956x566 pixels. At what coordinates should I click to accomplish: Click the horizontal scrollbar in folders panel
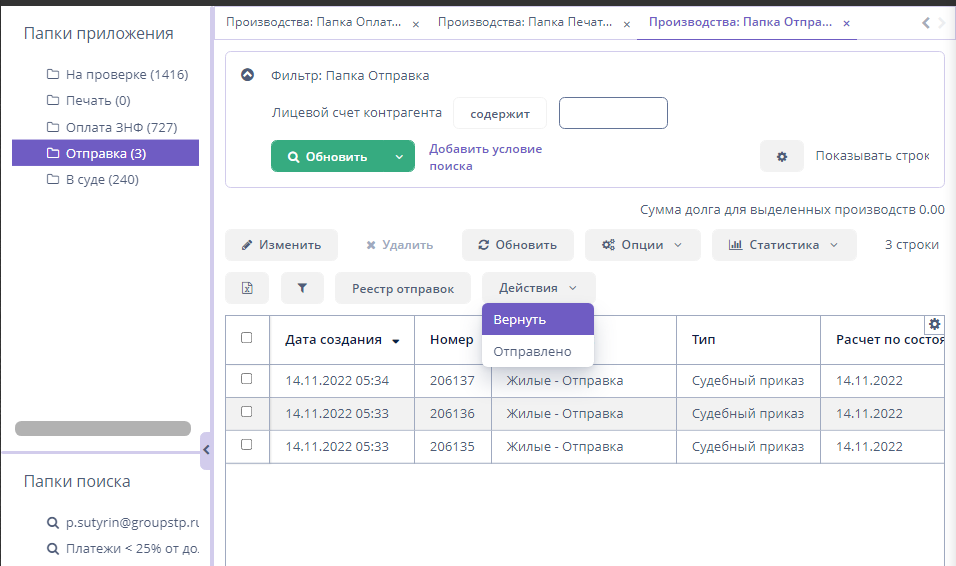(103, 428)
